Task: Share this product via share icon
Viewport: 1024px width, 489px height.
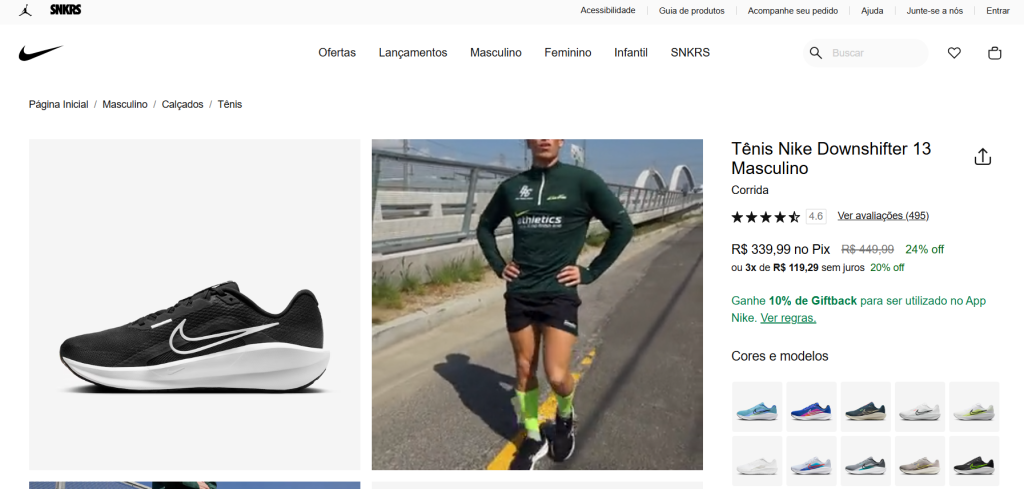Action: 982,157
